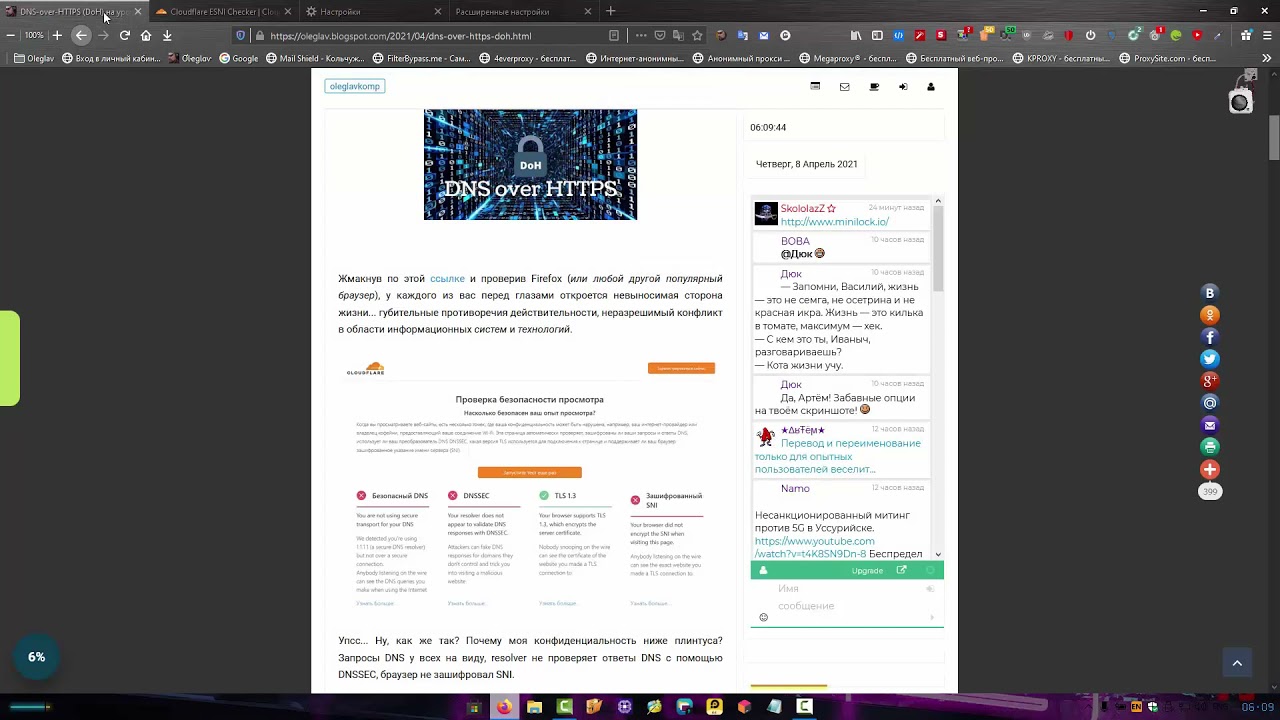Open the Mail Shield bookmark
1280x720 pixels.
point(315,58)
